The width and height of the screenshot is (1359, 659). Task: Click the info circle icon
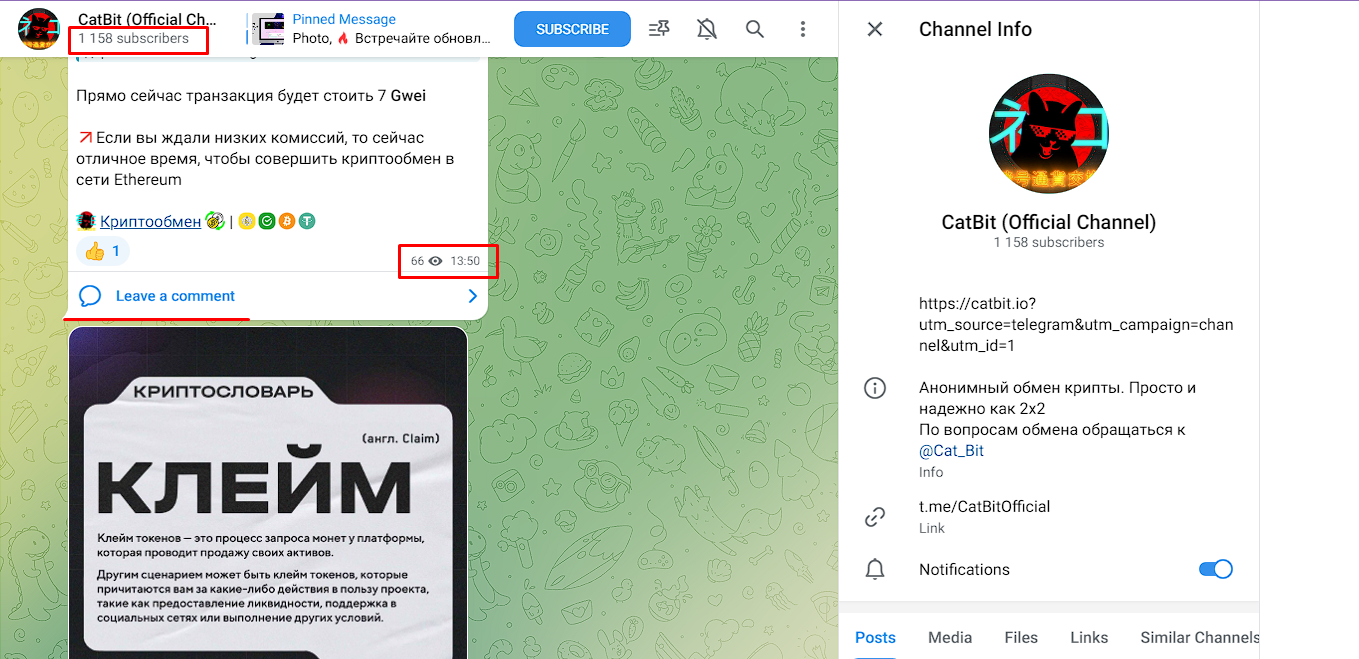click(875, 388)
